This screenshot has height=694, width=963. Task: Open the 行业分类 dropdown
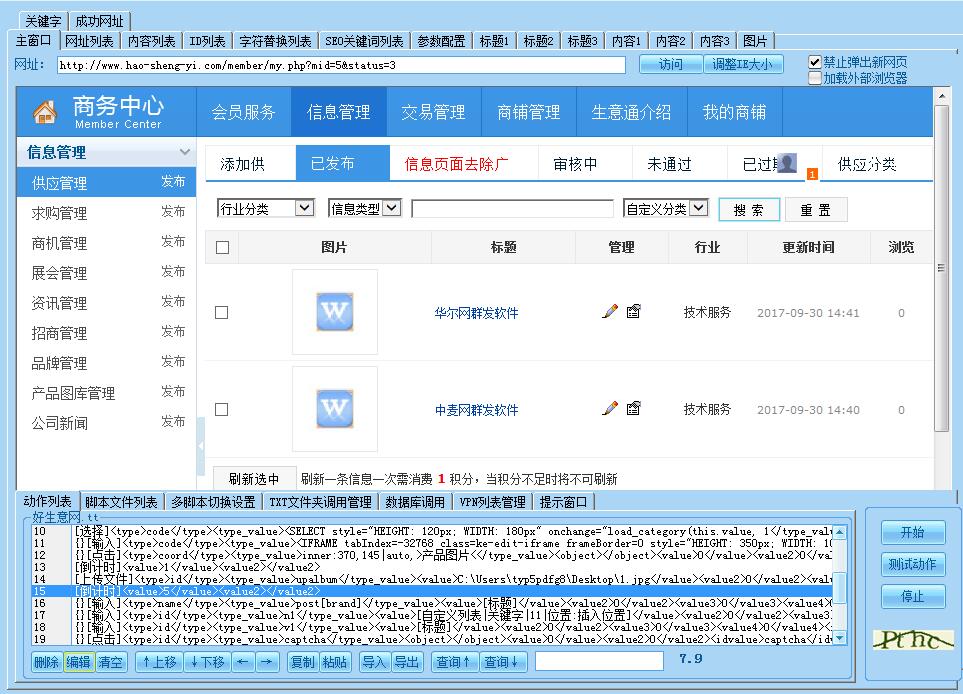[x=266, y=209]
